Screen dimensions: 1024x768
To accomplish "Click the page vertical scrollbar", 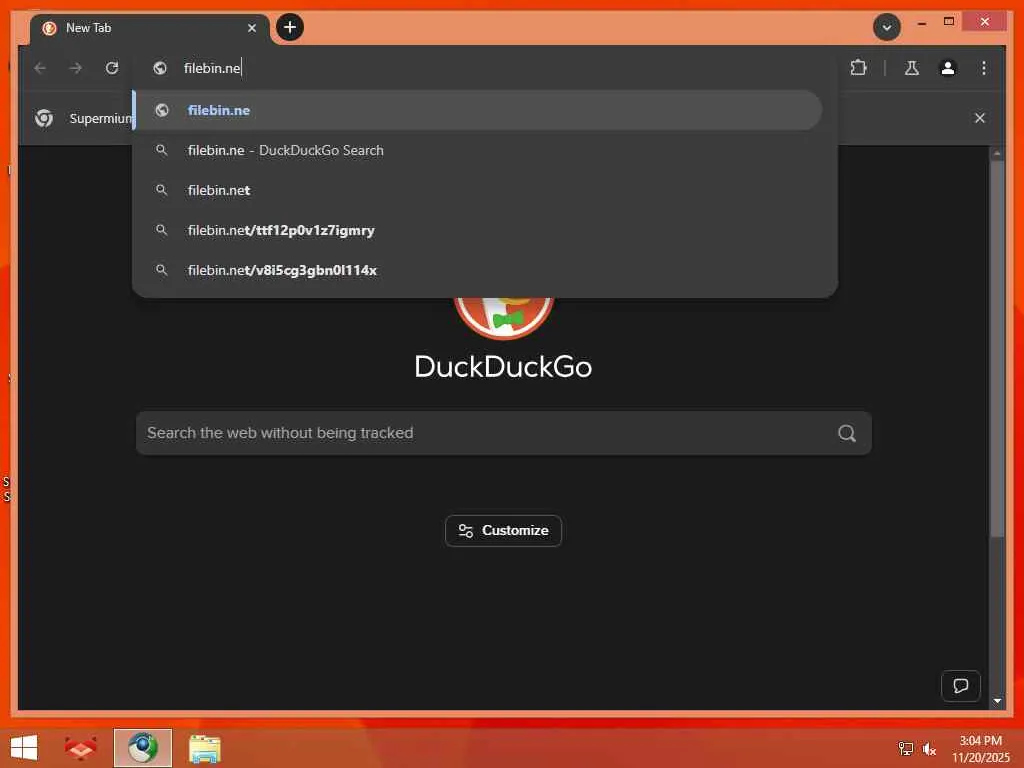I will click(997, 348).
